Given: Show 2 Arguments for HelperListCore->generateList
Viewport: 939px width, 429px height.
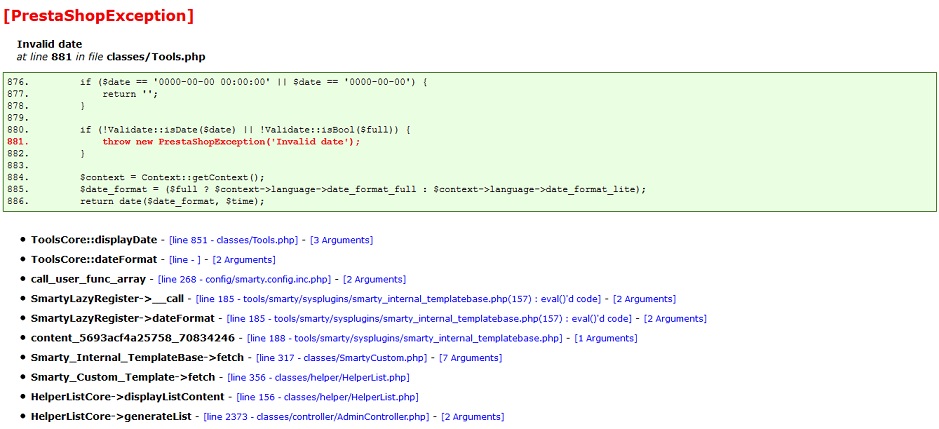Looking at the screenshot, I should point(473,417).
